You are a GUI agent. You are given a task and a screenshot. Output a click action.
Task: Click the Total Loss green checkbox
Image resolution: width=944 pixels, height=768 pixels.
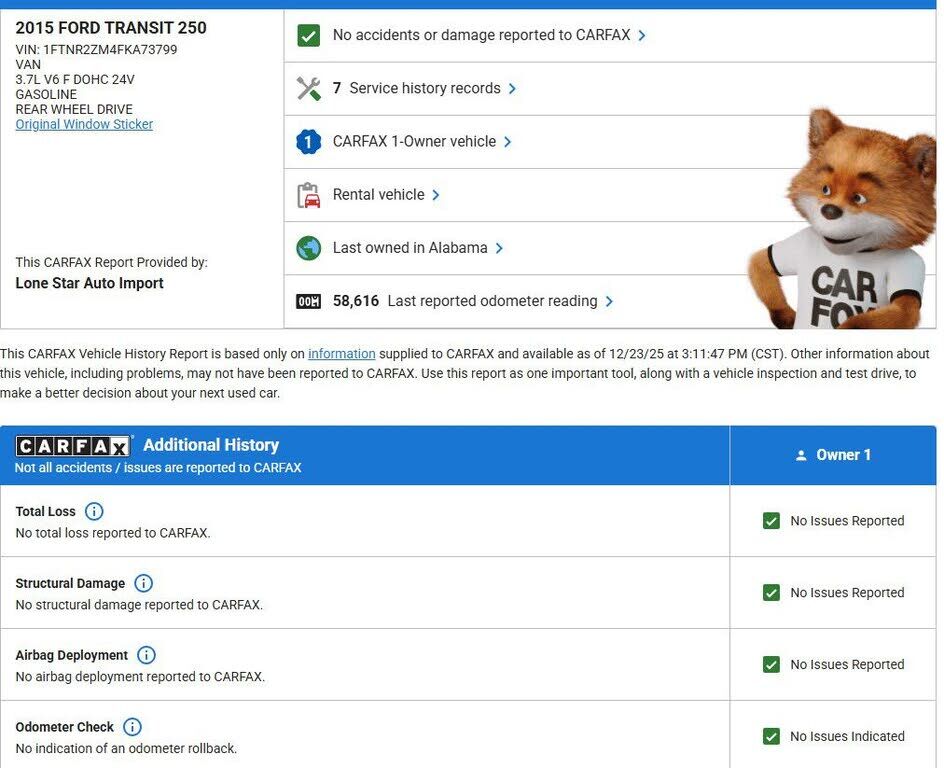click(x=771, y=521)
